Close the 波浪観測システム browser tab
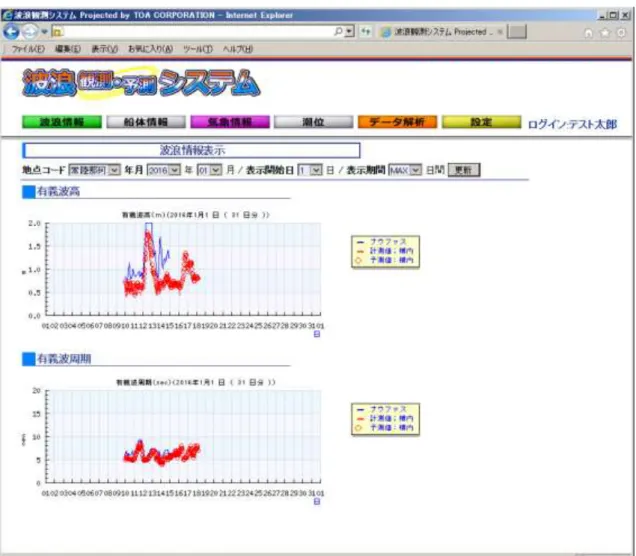The width and height of the screenshot is (636, 556). (x=500, y=32)
